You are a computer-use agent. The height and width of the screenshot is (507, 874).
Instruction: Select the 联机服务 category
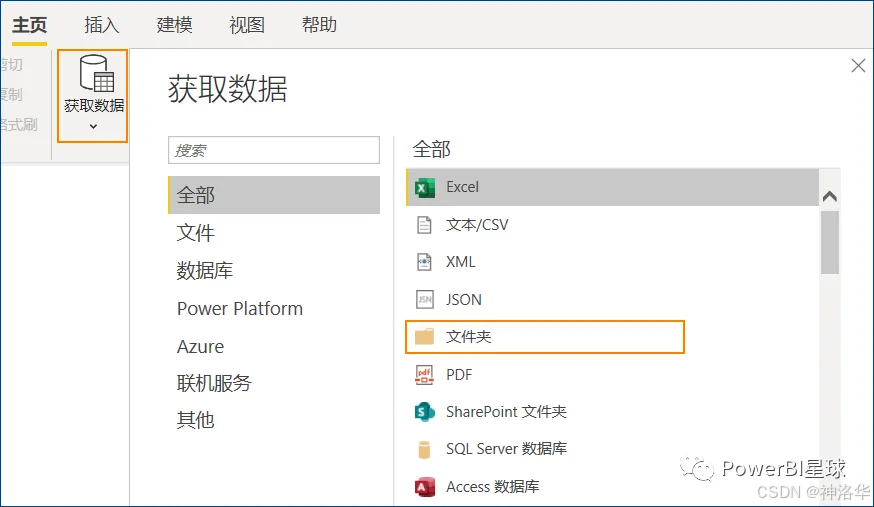pos(214,383)
